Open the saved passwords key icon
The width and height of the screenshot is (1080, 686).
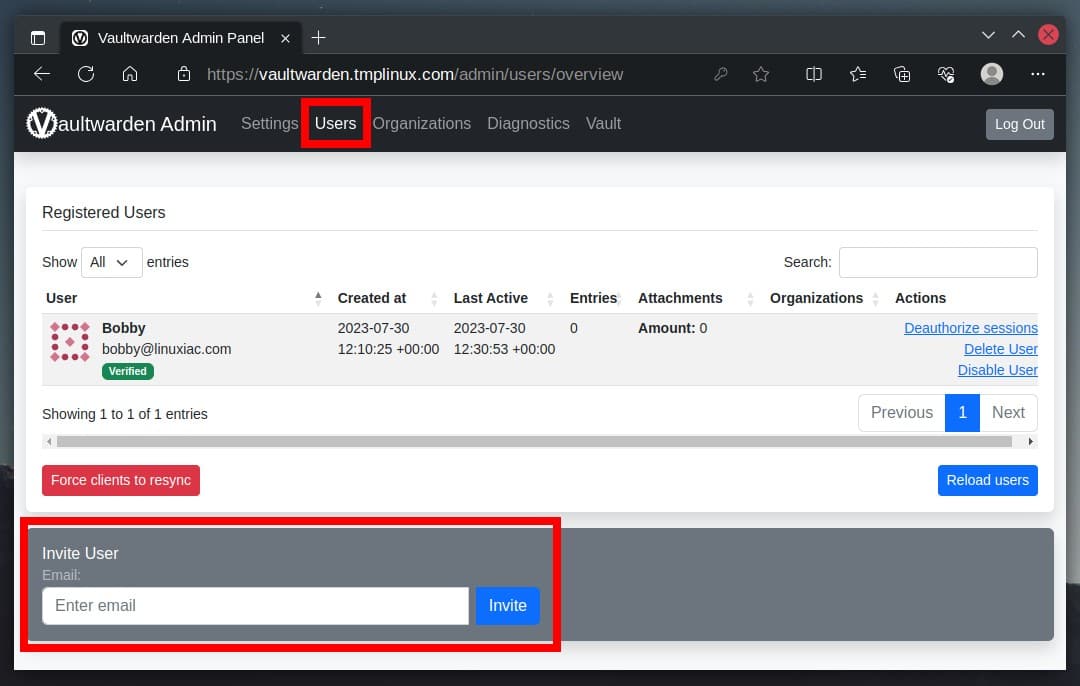[x=721, y=74]
